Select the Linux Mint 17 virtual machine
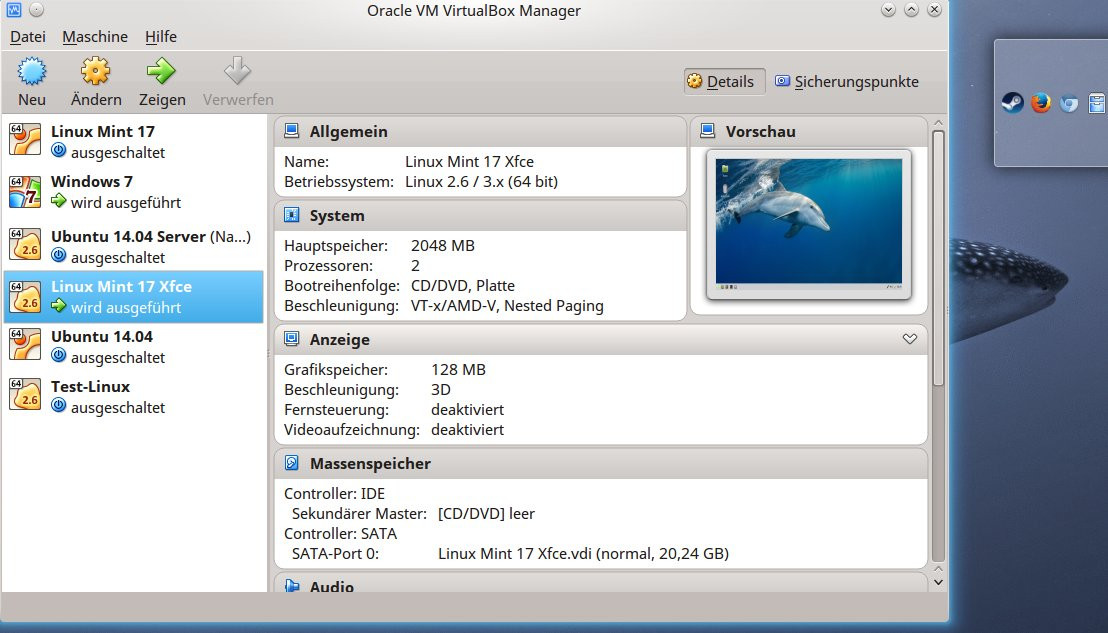The width and height of the screenshot is (1108, 633). (x=134, y=141)
